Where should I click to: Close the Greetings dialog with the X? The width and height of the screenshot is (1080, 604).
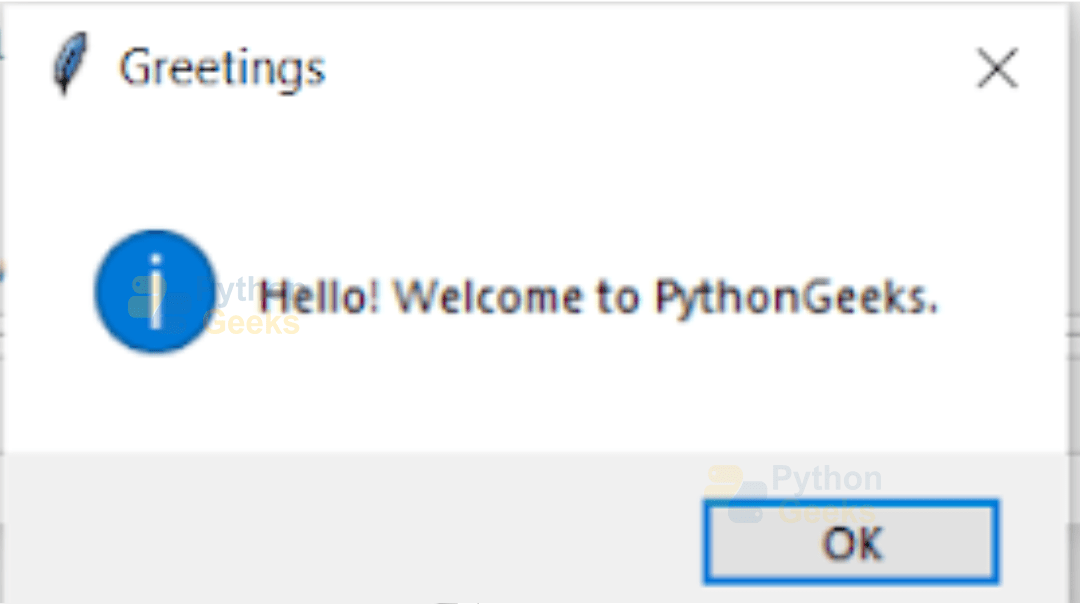pos(997,68)
